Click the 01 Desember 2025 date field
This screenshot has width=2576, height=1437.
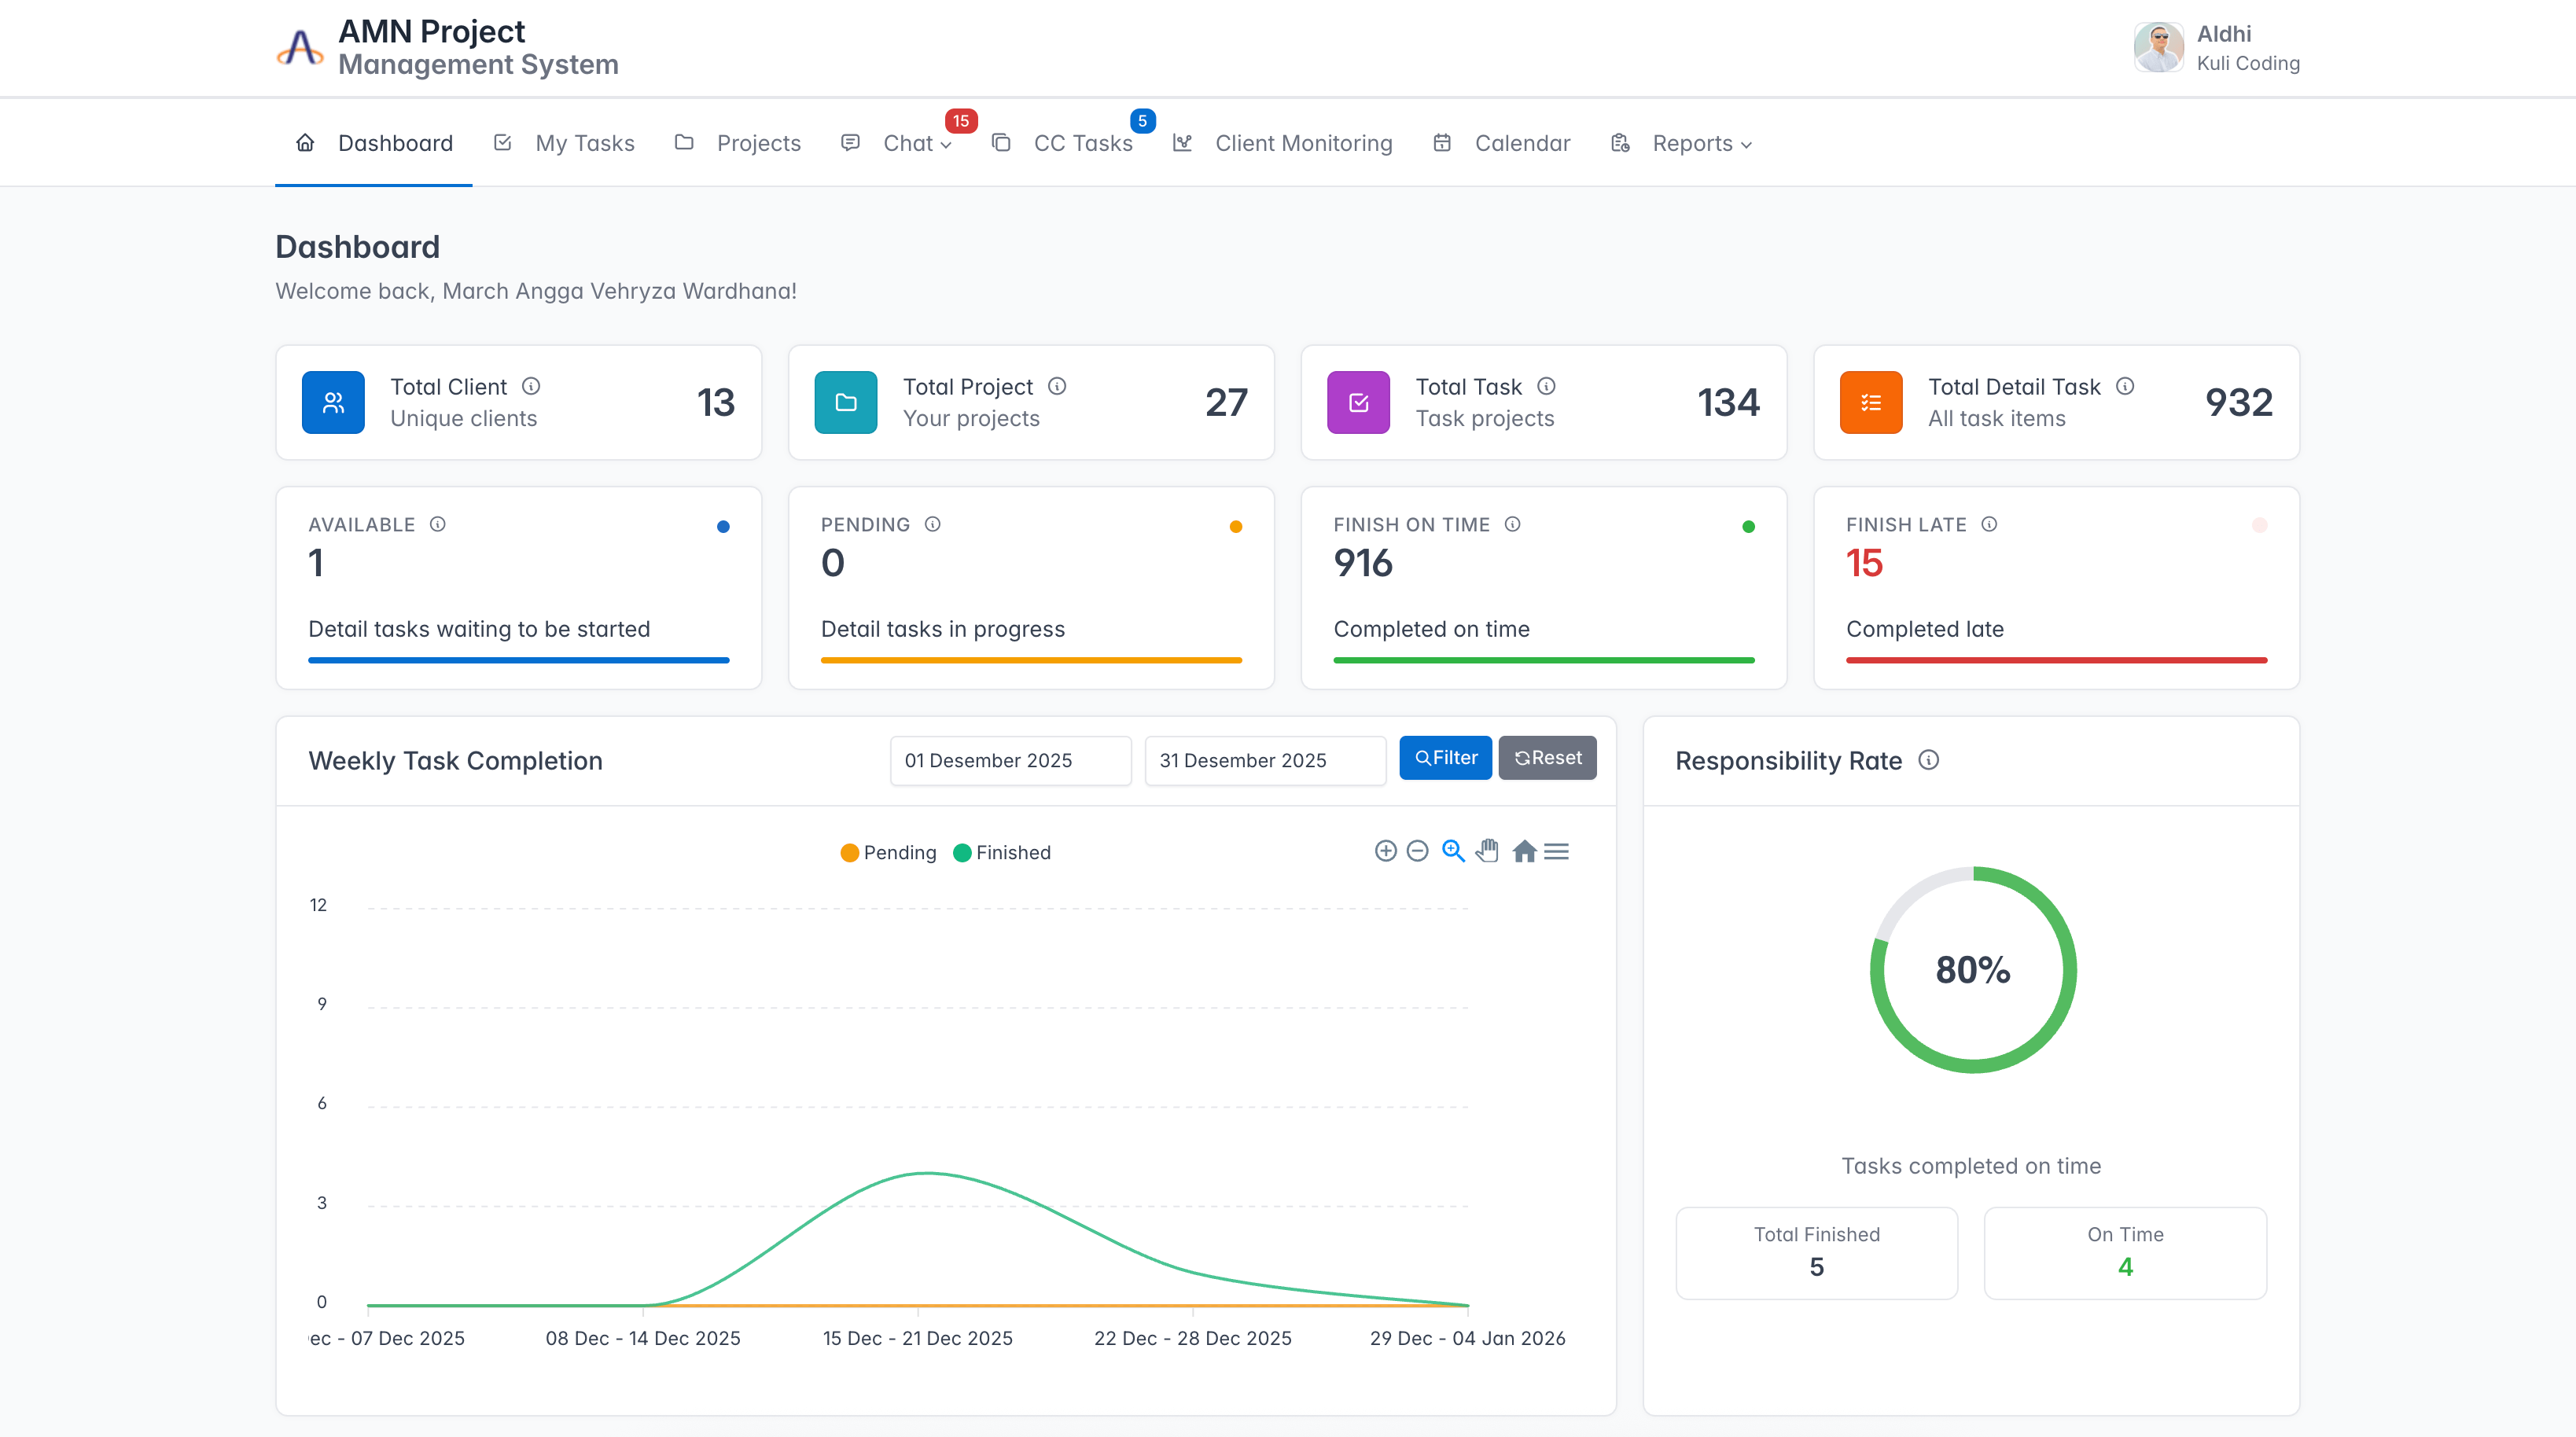click(1011, 761)
